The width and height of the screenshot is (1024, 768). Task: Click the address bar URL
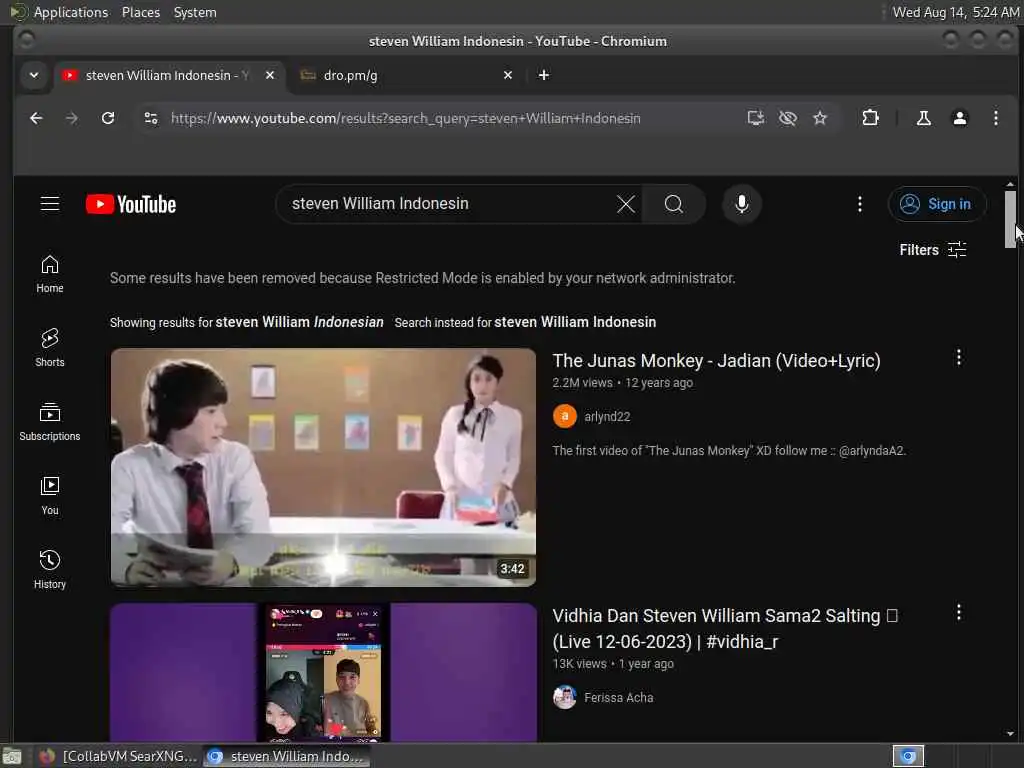406,118
